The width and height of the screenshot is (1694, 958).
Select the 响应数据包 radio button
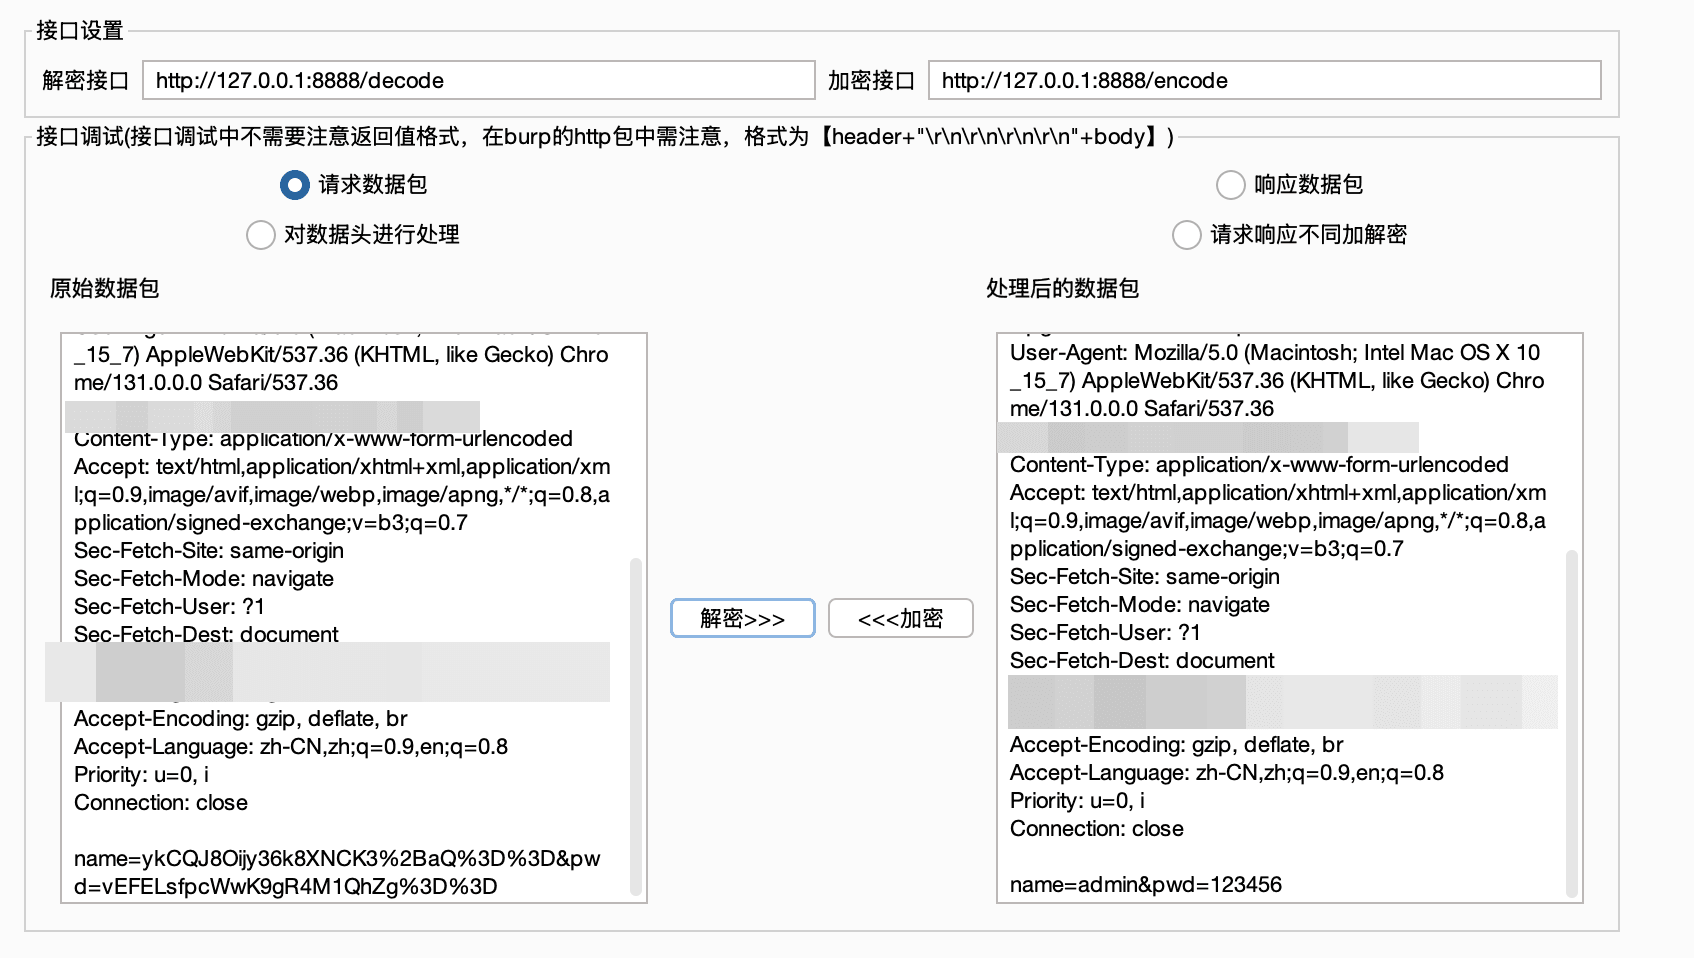tap(1230, 185)
